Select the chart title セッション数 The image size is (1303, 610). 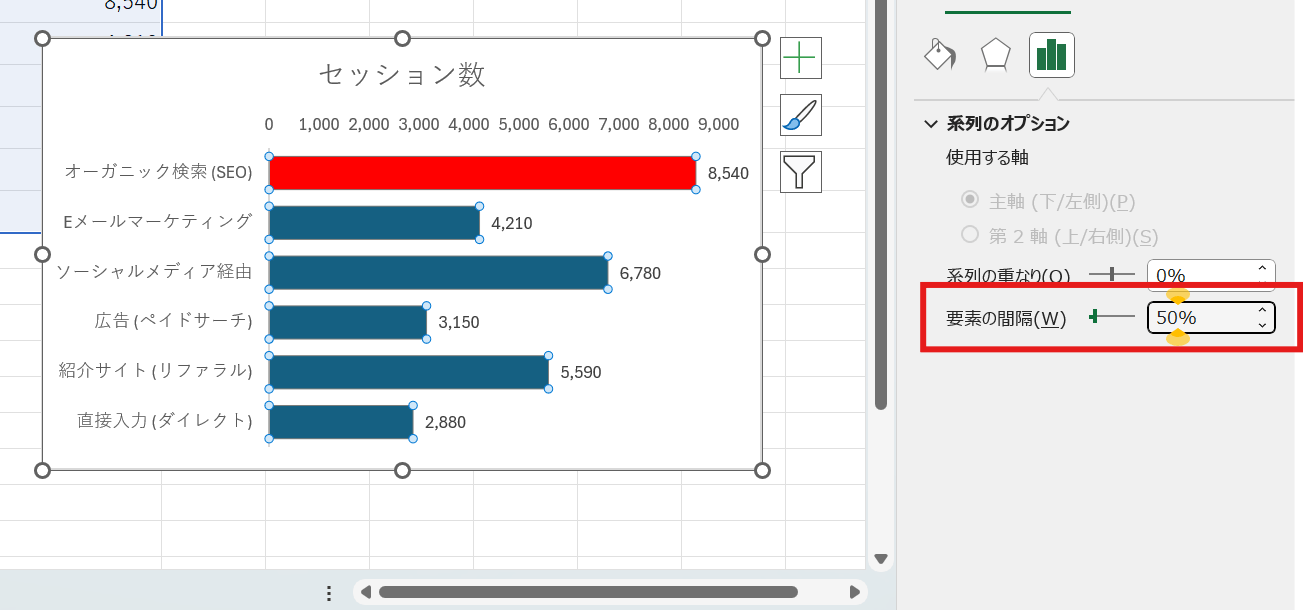coord(402,73)
